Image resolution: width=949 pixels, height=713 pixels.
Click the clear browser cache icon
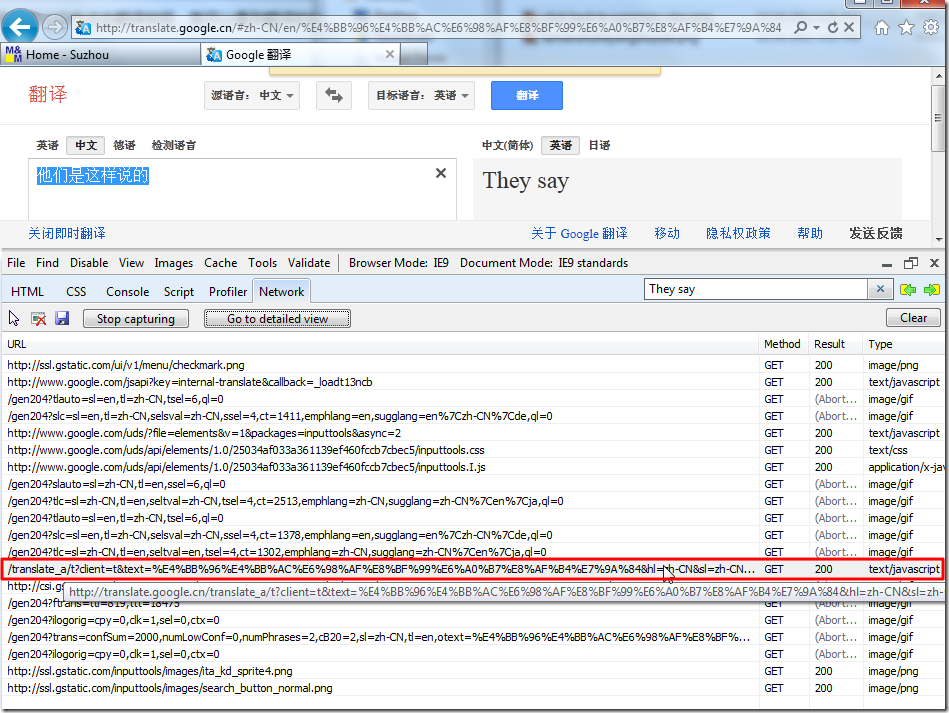pos(39,318)
